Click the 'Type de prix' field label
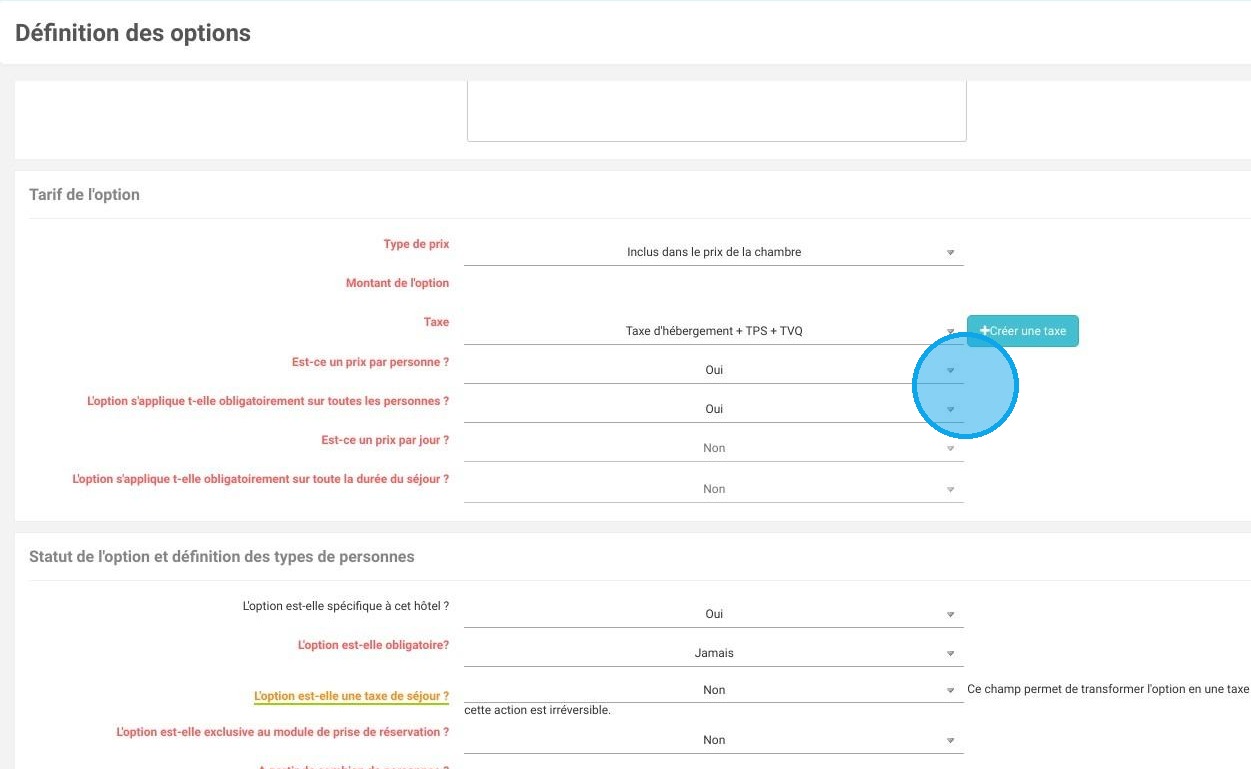The height and width of the screenshot is (769, 1251). pos(416,244)
